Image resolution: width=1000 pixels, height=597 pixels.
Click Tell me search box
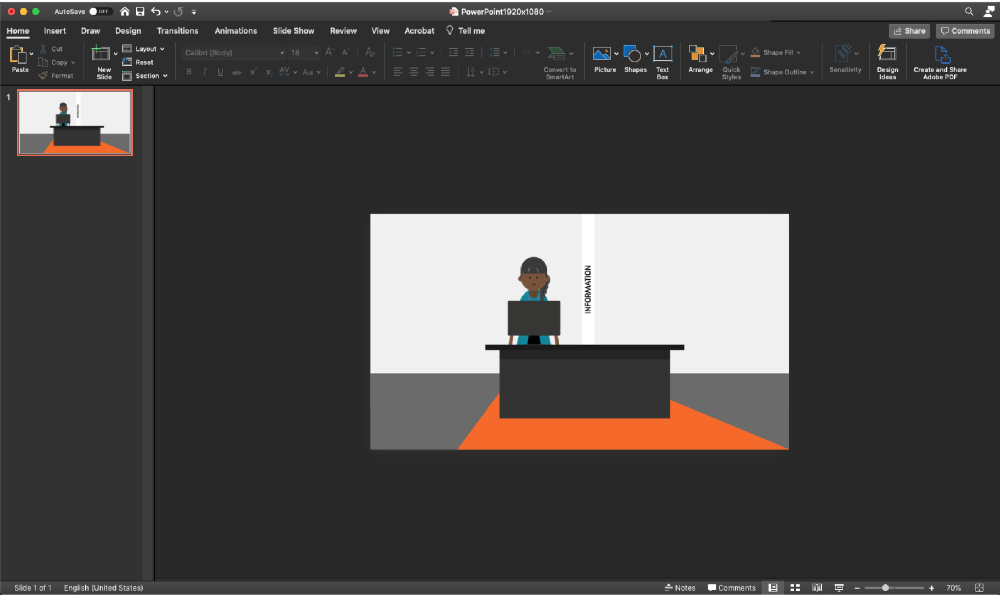466,31
